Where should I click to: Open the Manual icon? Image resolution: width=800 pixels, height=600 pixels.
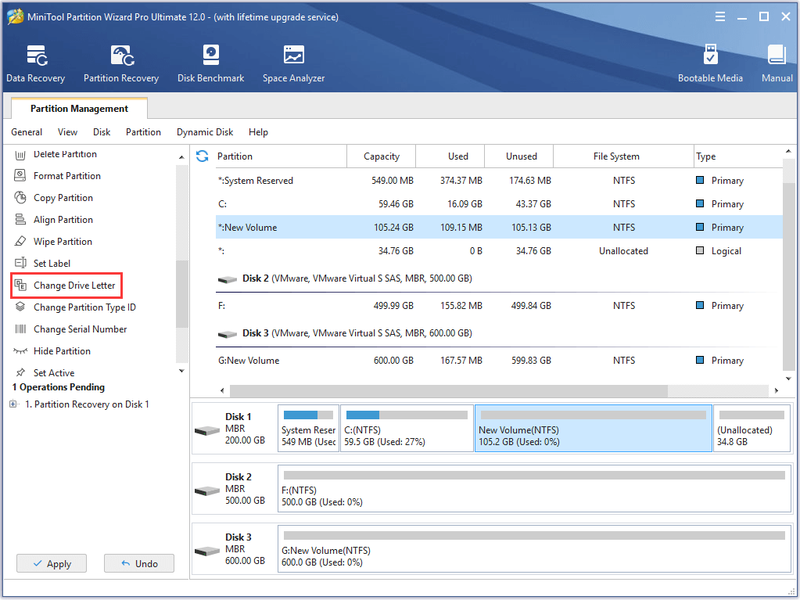(x=777, y=63)
